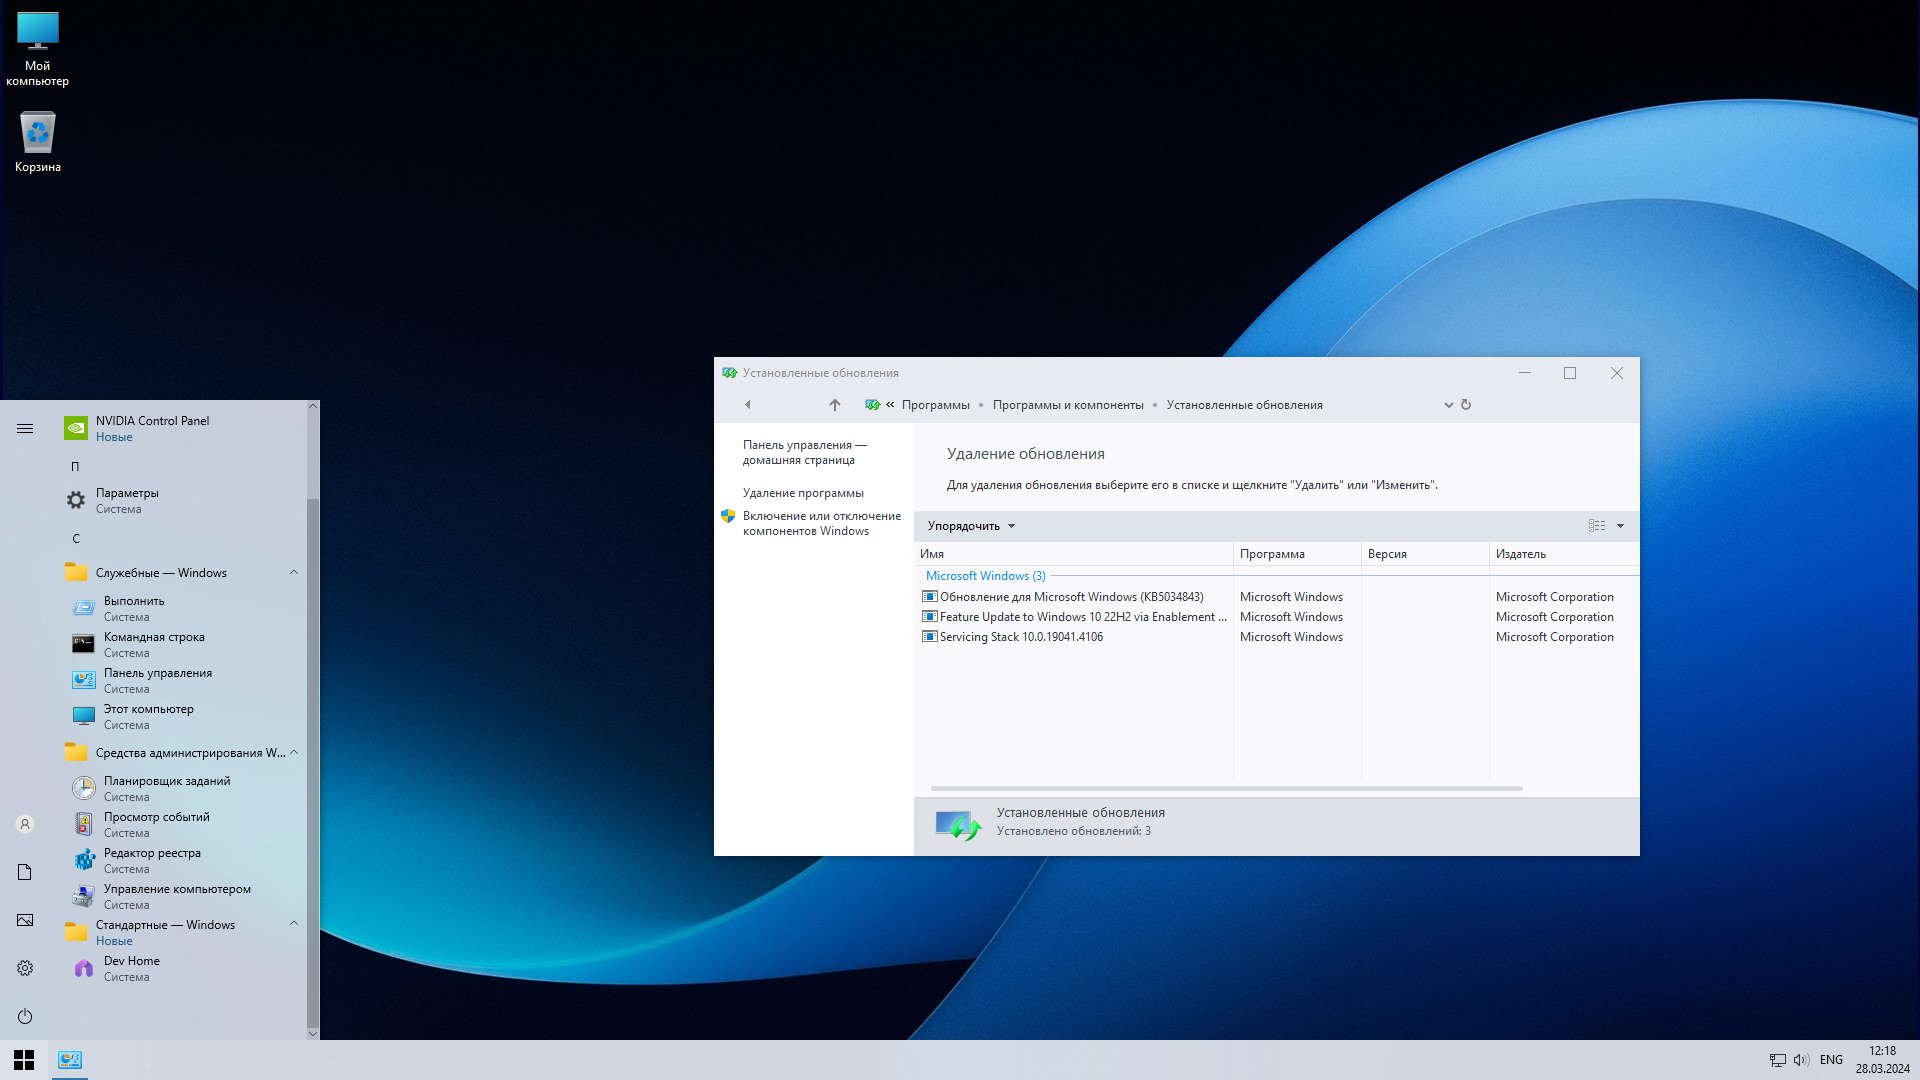Collapse the Служебные — Windows folder
Viewport: 1920px width, 1080px height.
coord(294,573)
